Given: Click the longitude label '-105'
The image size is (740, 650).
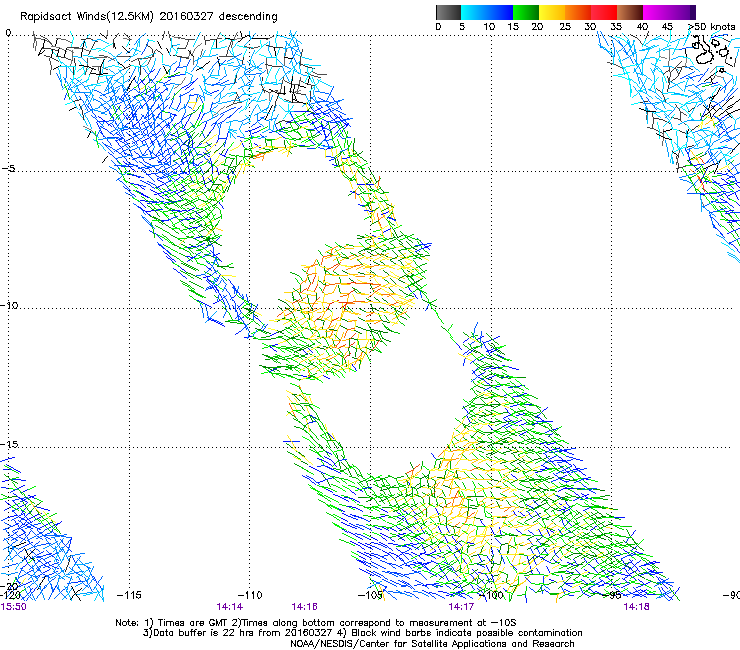Looking at the screenshot, I should (x=370, y=595).
